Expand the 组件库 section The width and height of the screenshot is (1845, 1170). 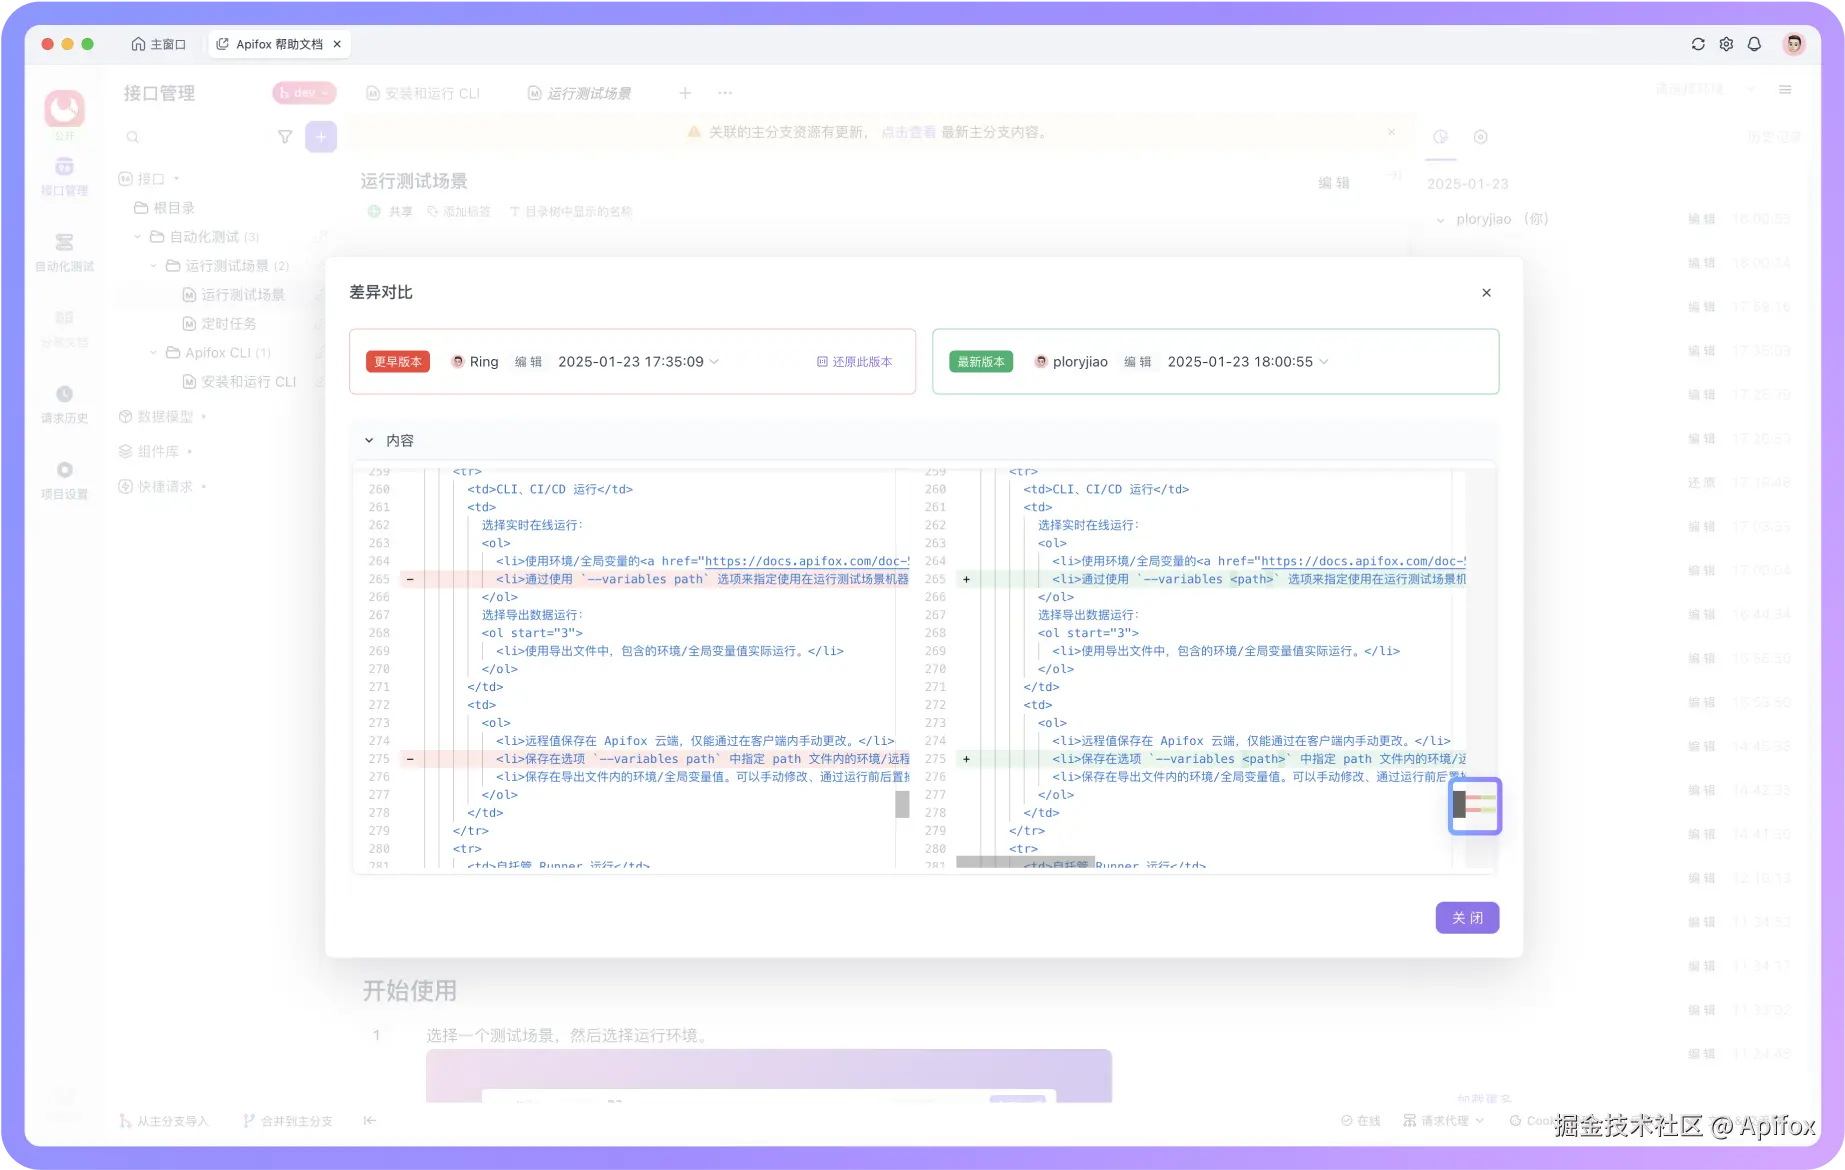tap(190, 452)
